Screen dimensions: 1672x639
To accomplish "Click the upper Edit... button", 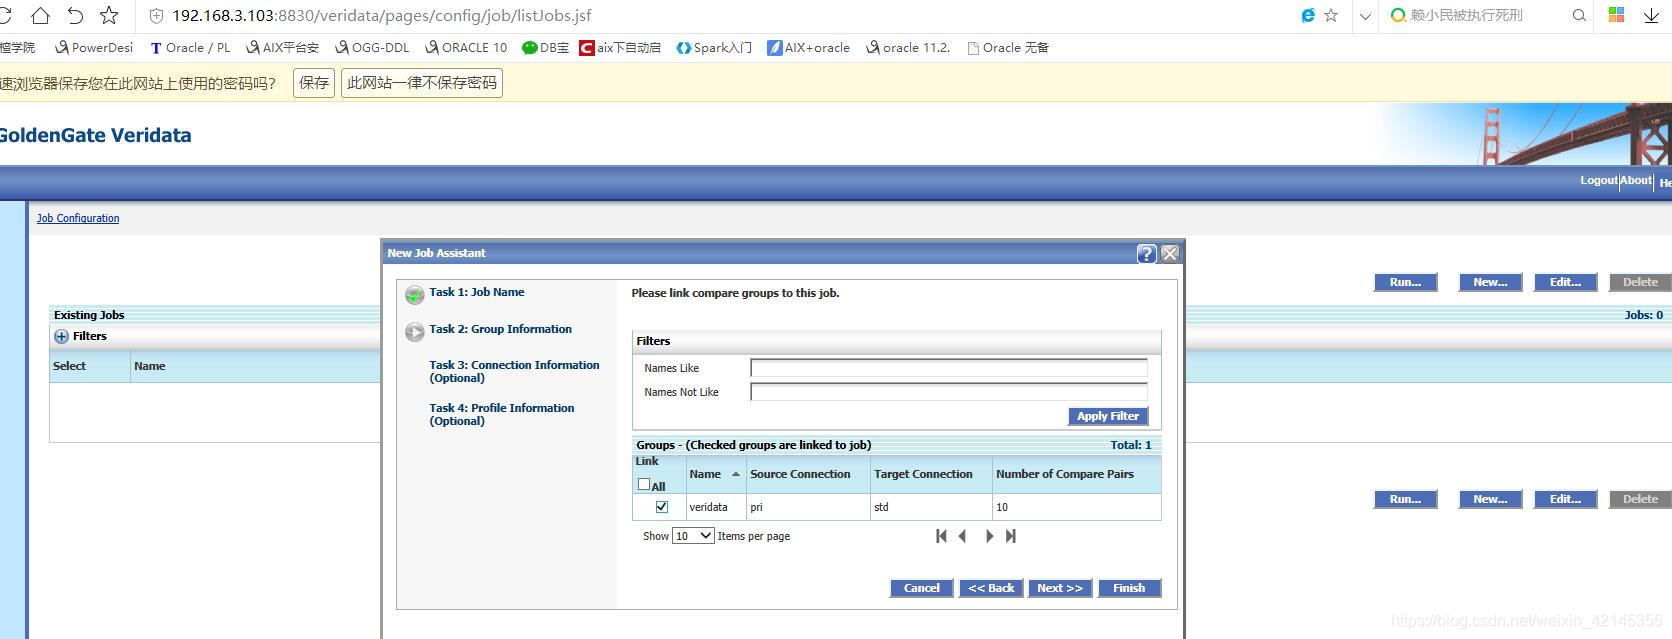I will pos(1565,282).
